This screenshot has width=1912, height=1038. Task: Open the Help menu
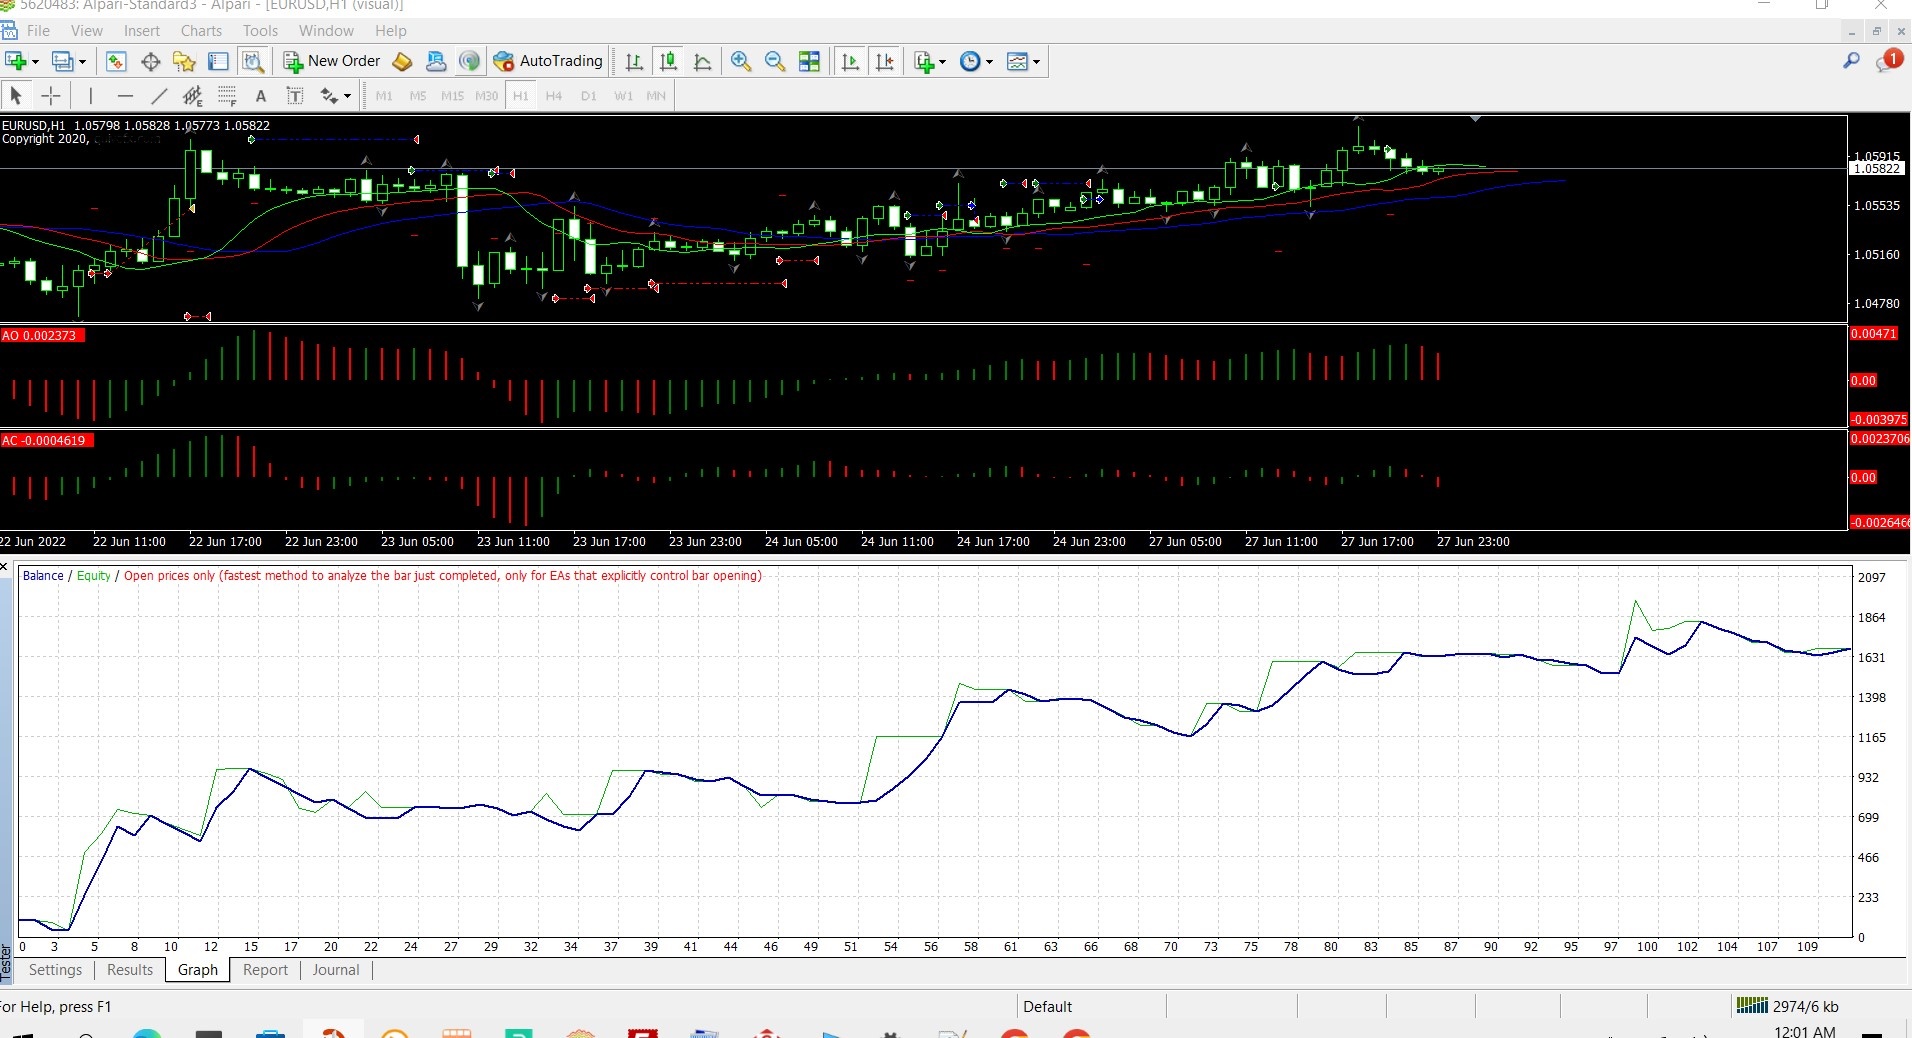(x=390, y=31)
